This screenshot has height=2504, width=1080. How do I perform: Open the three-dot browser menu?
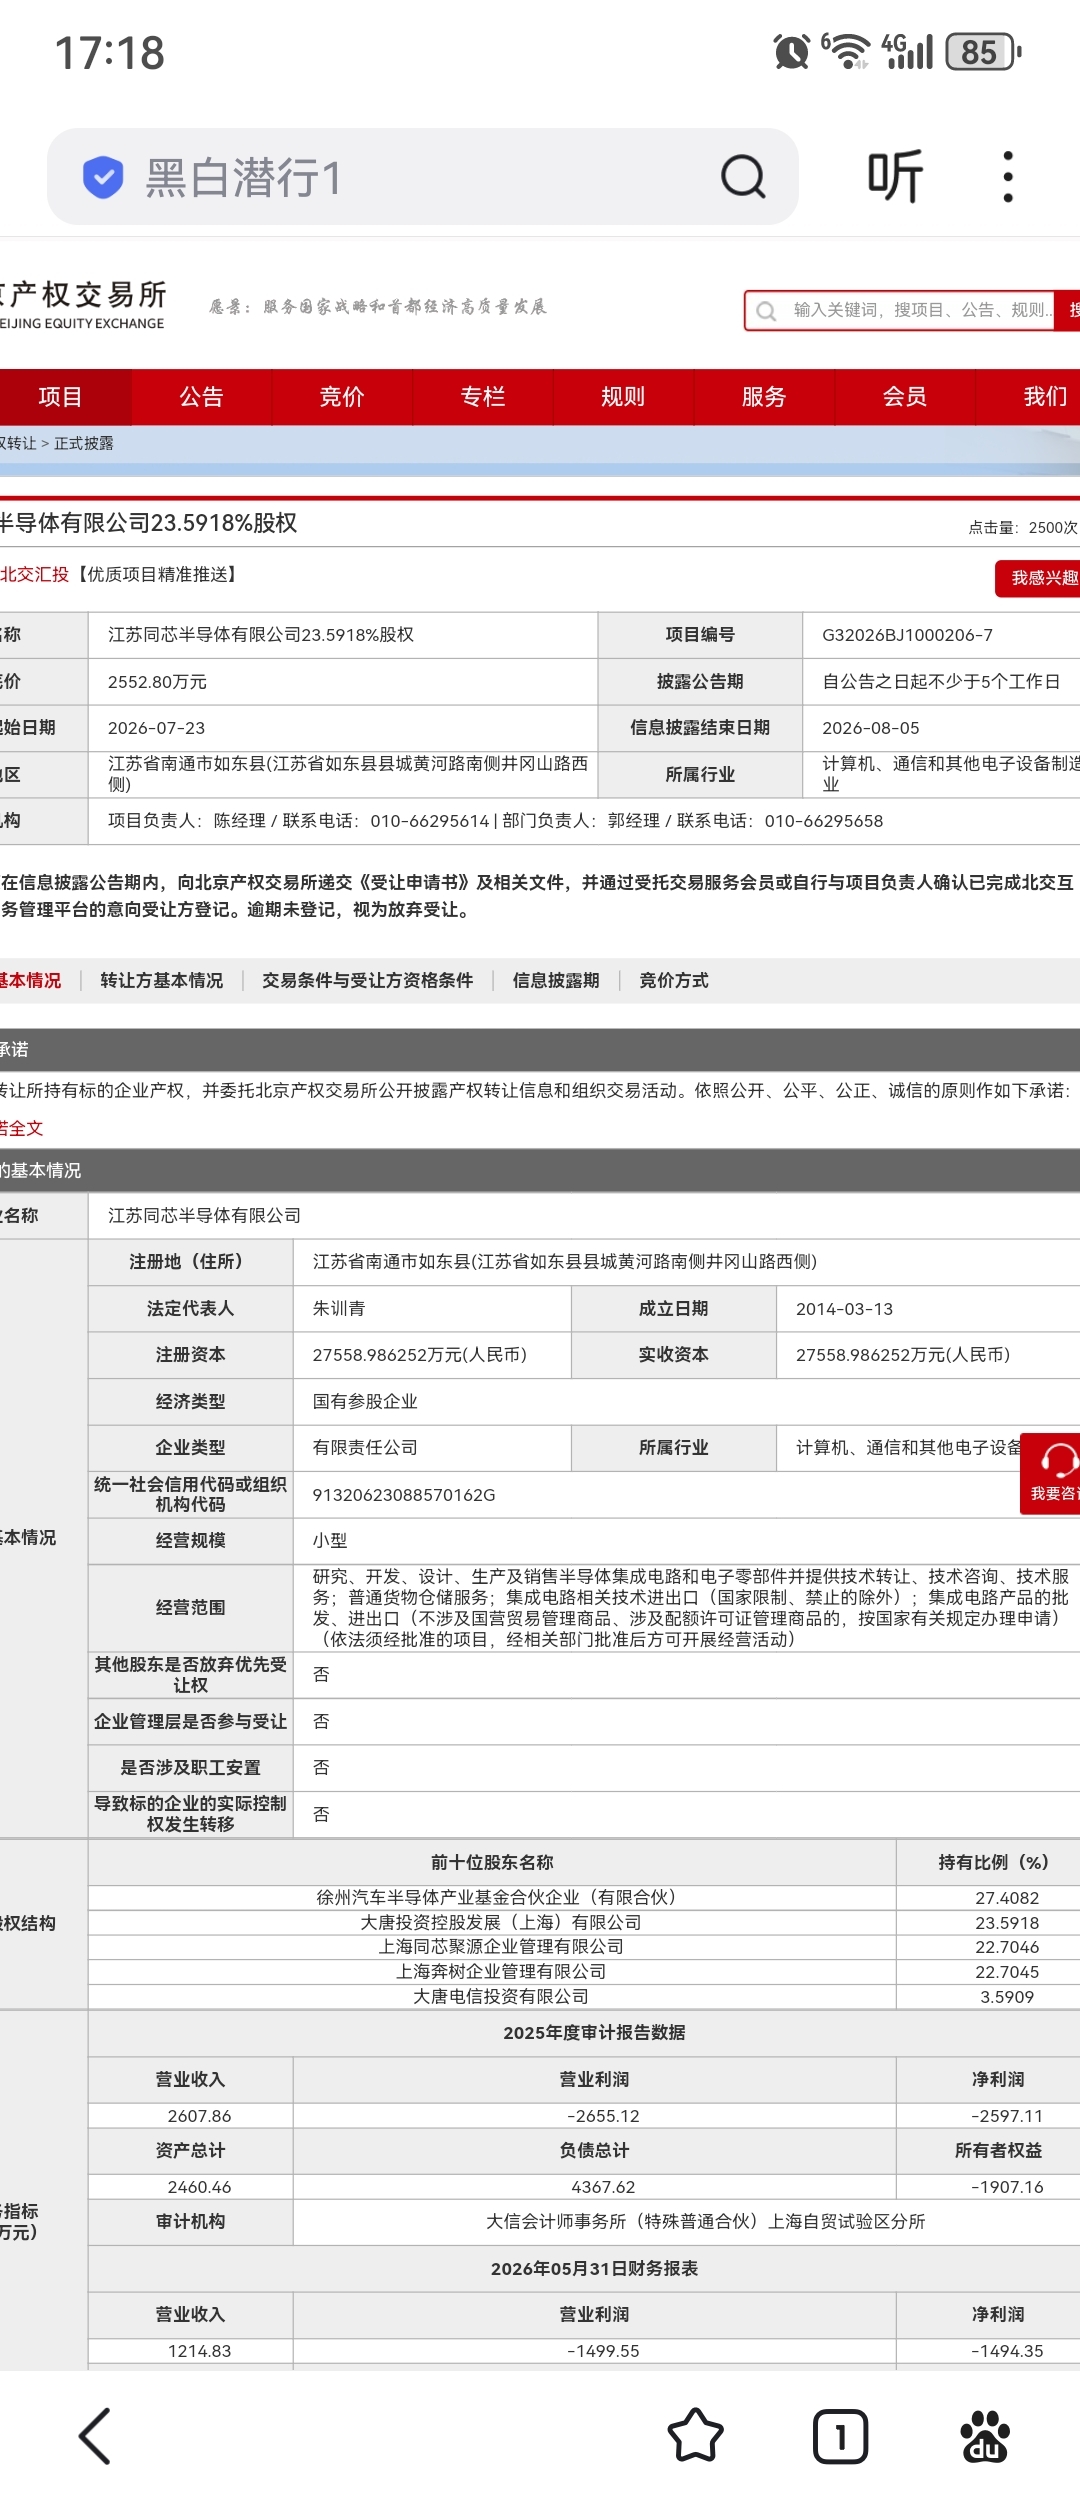1008,177
